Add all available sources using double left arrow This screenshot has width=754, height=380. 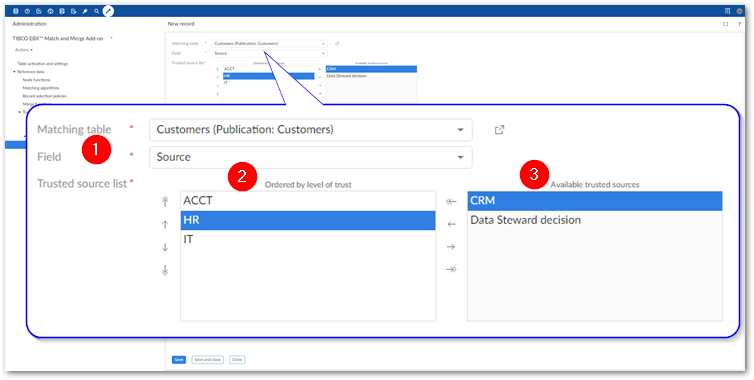[x=451, y=202]
